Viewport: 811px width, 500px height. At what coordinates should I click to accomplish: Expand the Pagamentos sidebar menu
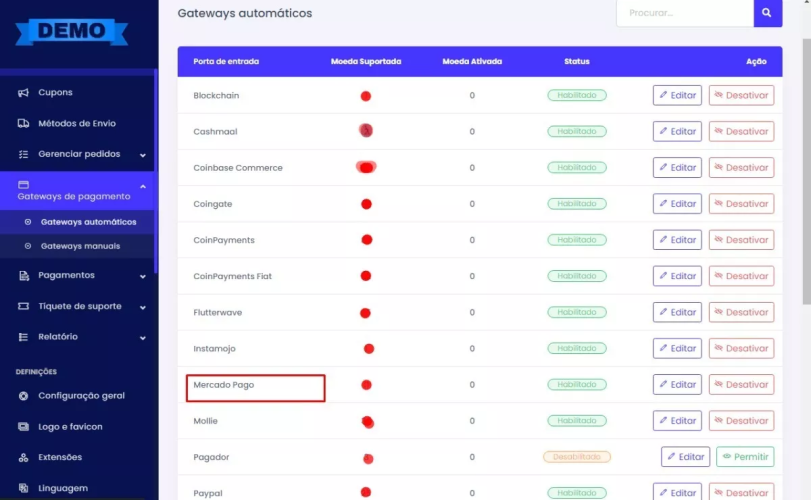coord(142,276)
